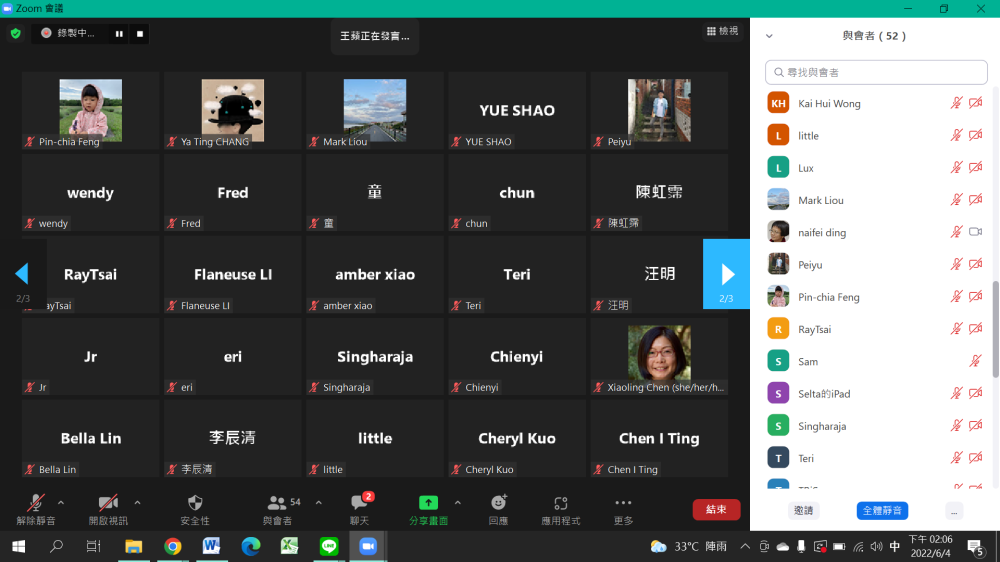
Task: Open Reactions (回應) emoji icon
Action: pyautogui.click(x=498, y=503)
